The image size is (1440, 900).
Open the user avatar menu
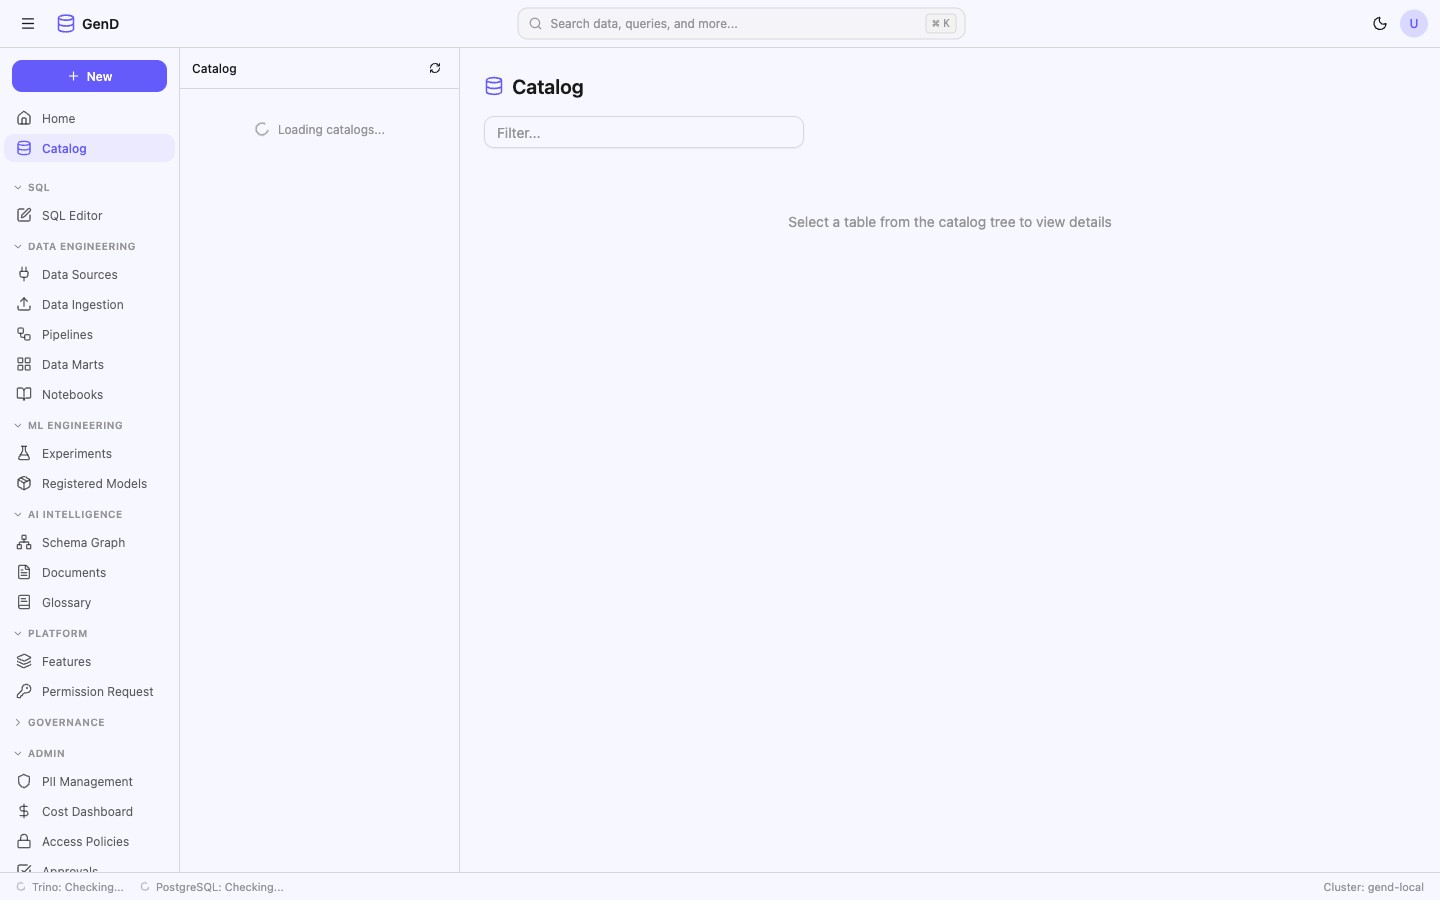(1414, 24)
